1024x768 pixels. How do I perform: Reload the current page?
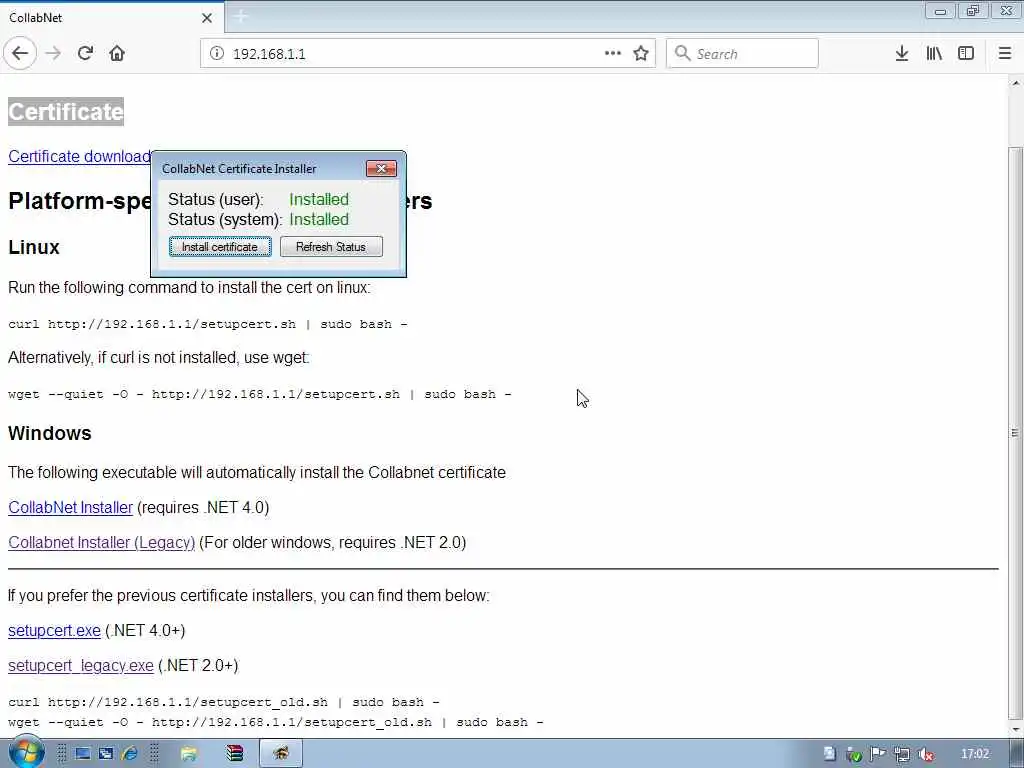pyautogui.click(x=85, y=53)
